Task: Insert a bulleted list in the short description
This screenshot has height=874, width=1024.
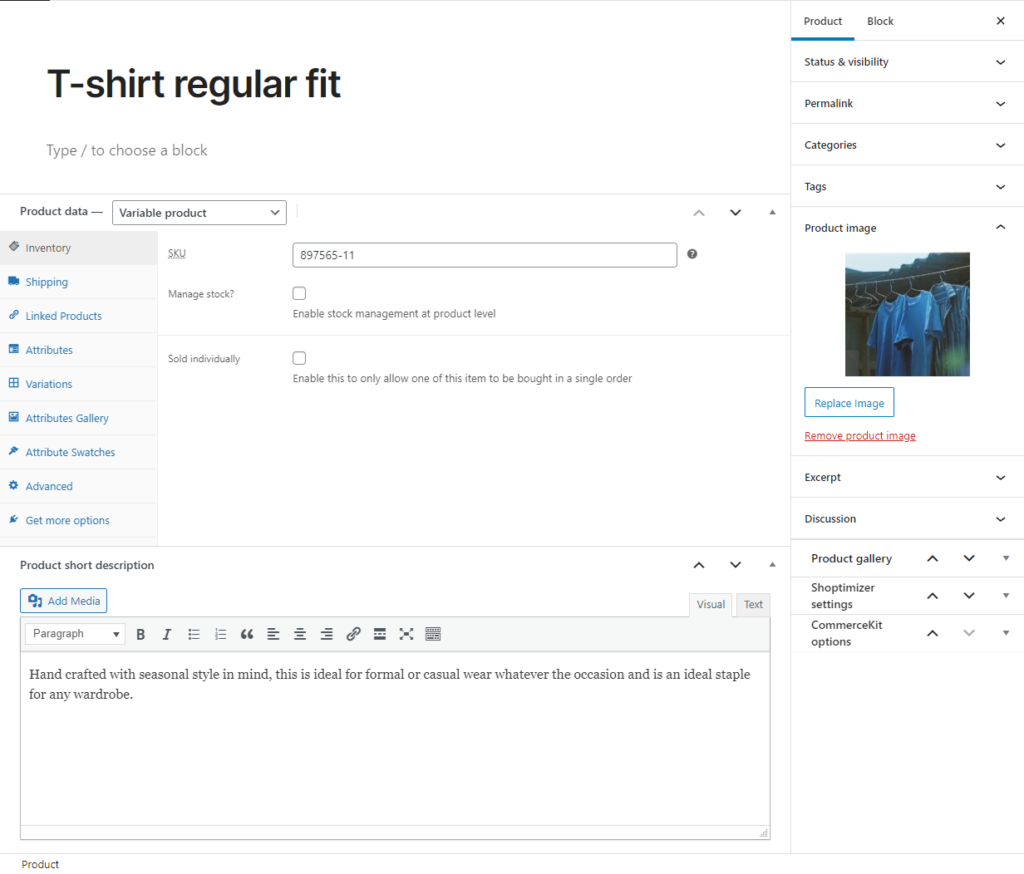Action: coord(194,634)
